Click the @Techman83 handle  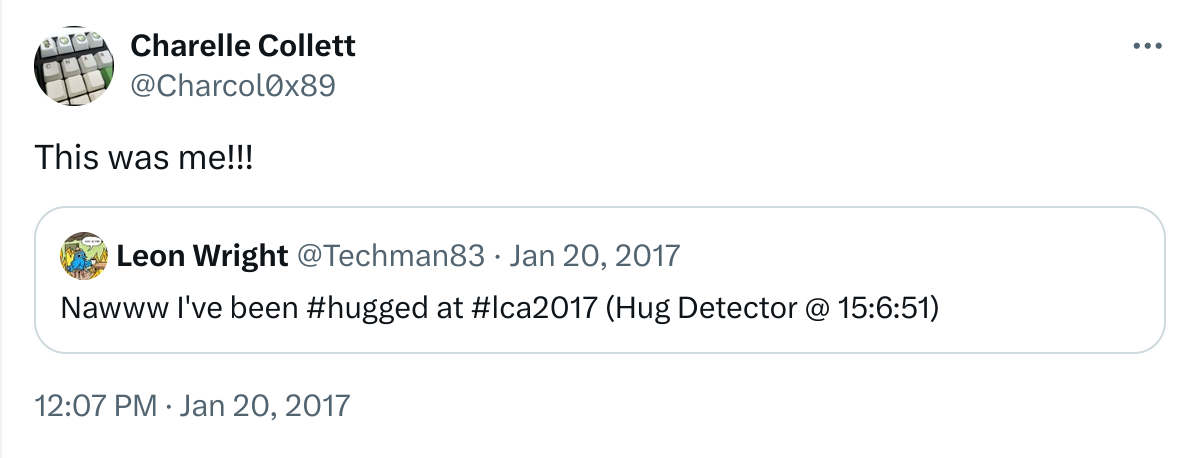click(391, 256)
